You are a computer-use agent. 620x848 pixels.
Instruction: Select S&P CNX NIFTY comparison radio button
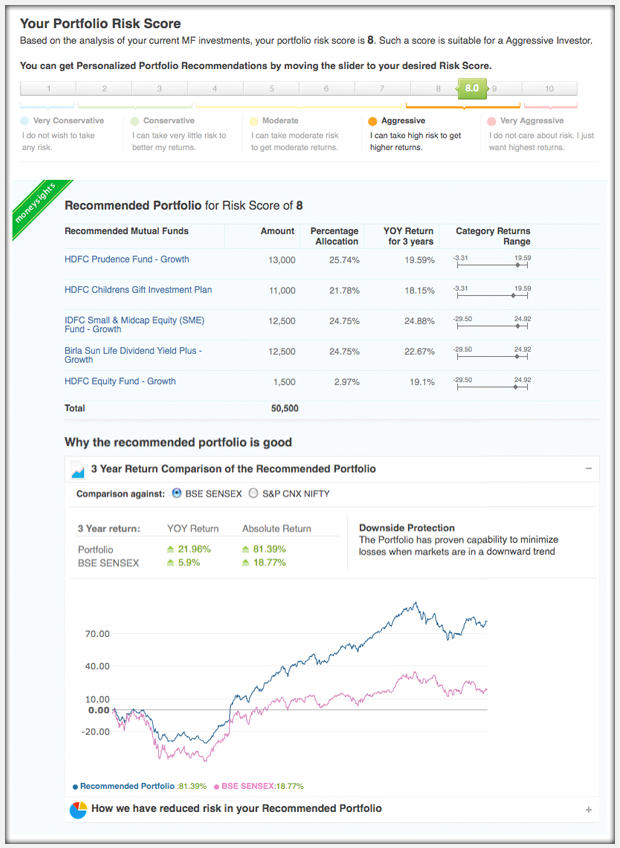(x=253, y=493)
